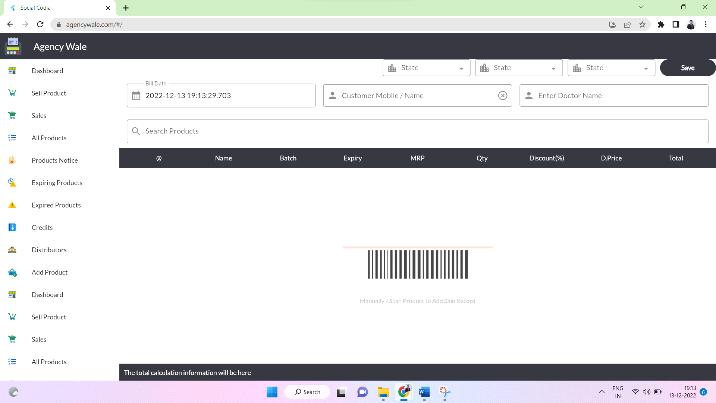Click the calendar icon in Bill Date field
This screenshot has height=403, width=716.
(x=136, y=95)
